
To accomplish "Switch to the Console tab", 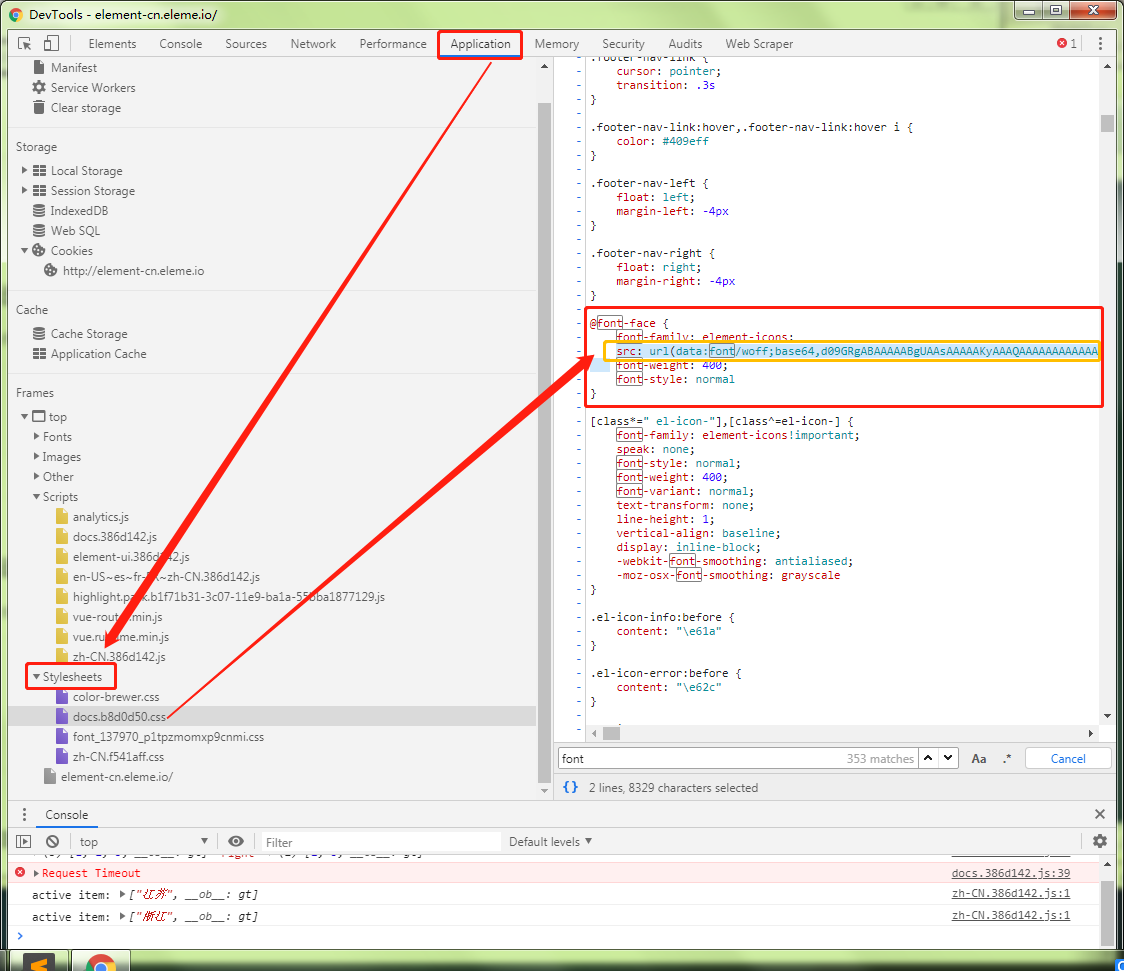I will 181,44.
